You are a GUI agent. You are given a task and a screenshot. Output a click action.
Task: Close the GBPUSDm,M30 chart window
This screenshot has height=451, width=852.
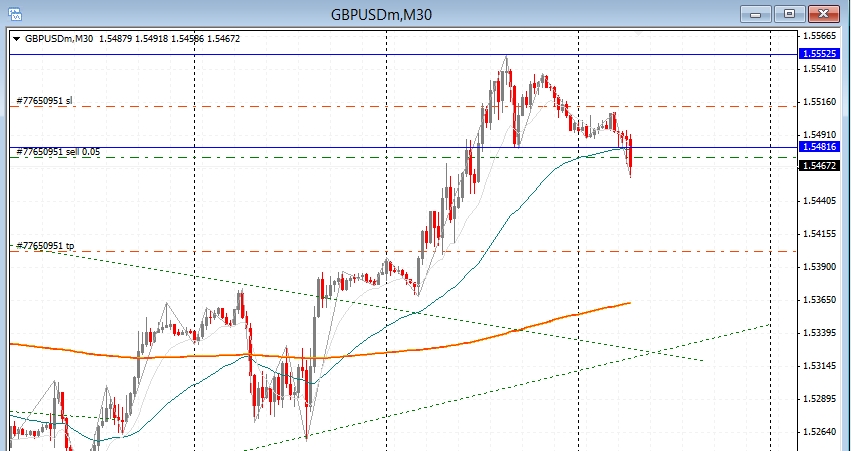[x=824, y=14]
